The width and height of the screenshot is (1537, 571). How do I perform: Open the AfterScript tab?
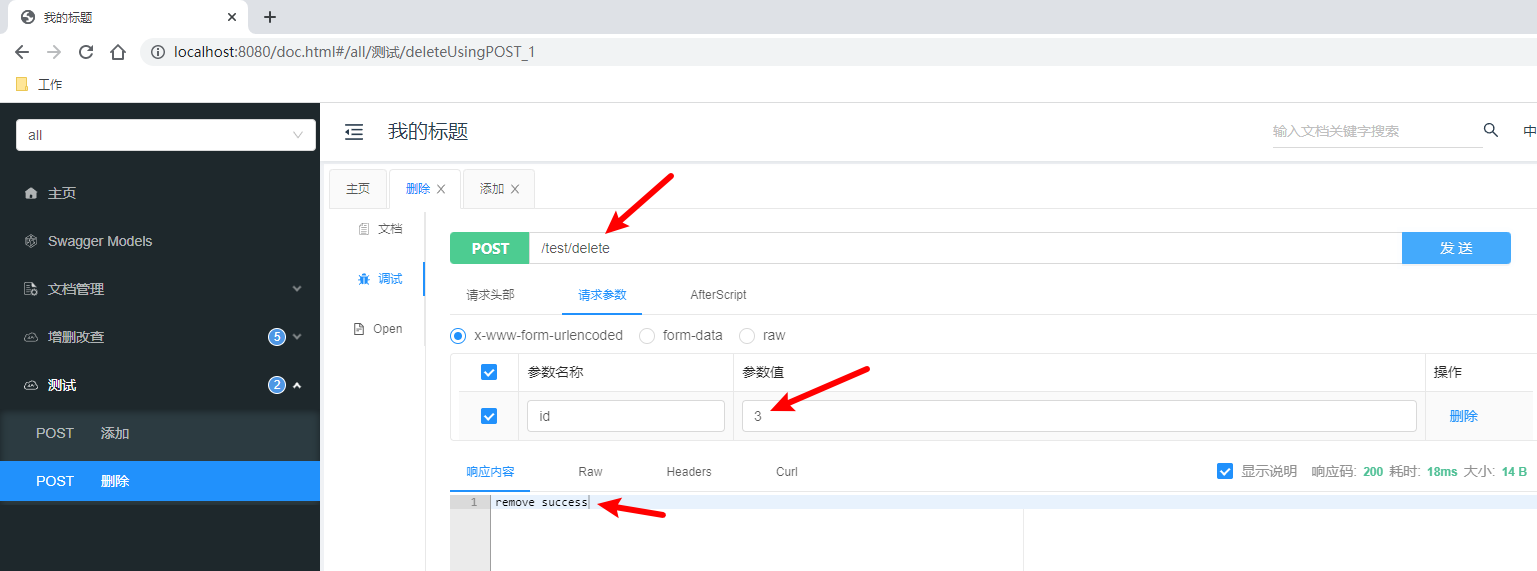pos(718,295)
